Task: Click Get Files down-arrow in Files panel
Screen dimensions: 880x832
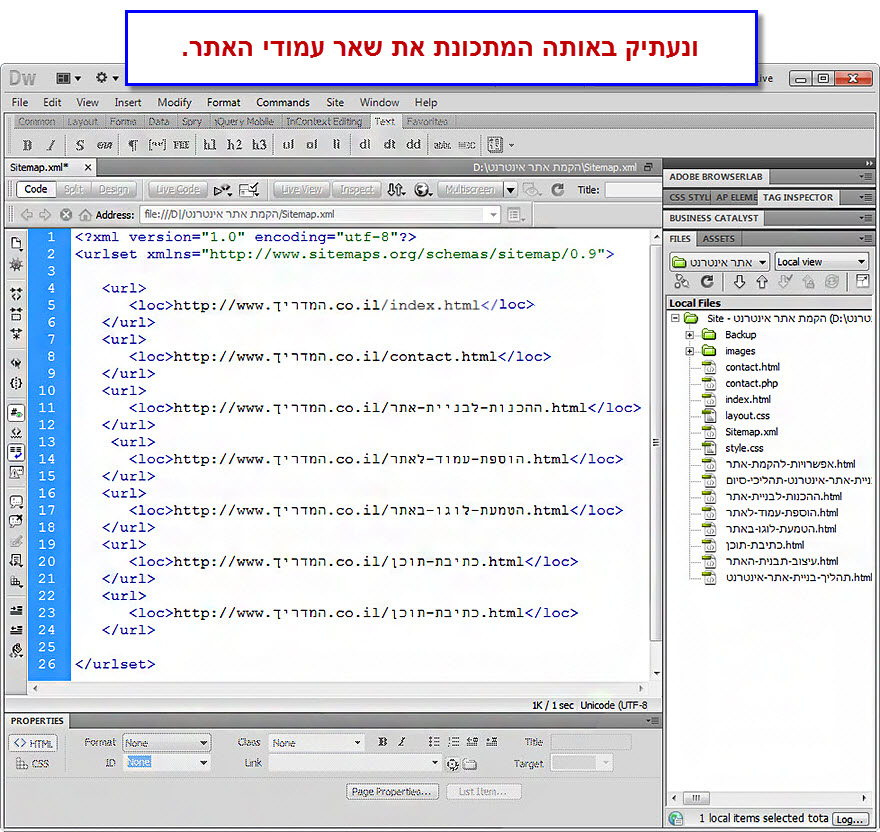Action: (x=739, y=281)
